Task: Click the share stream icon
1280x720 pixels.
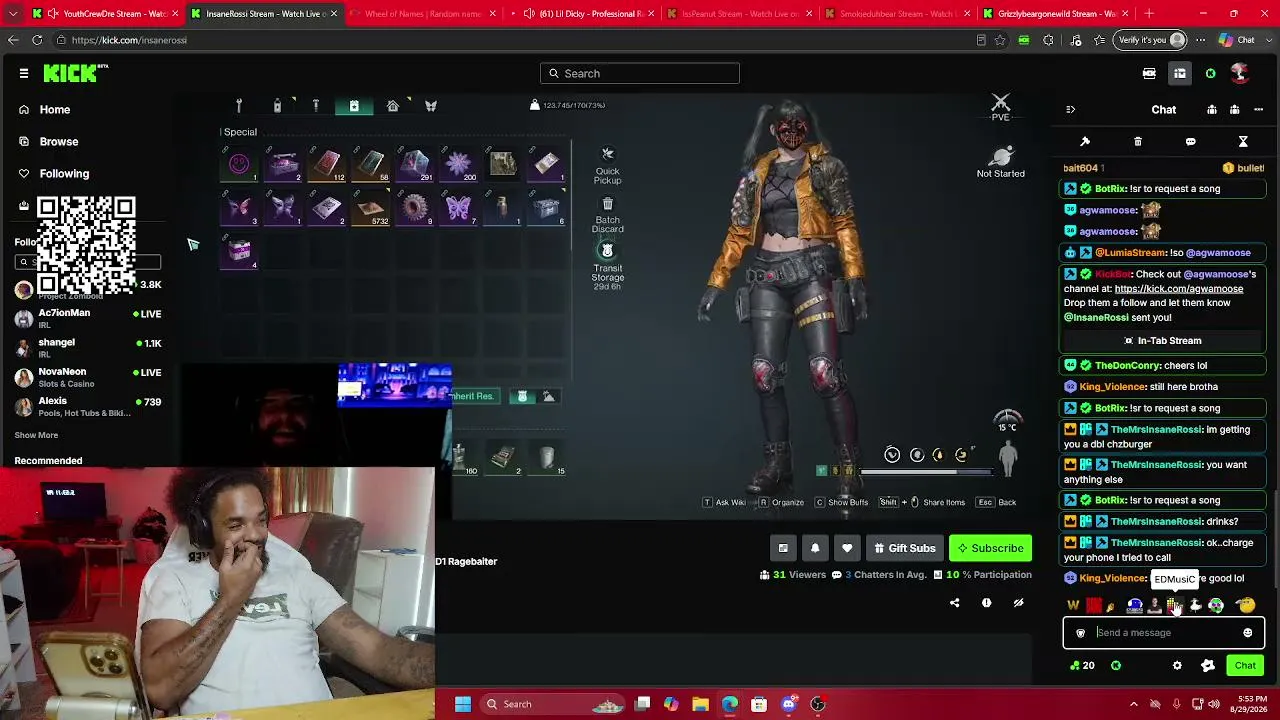Action: (x=954, y=603)
